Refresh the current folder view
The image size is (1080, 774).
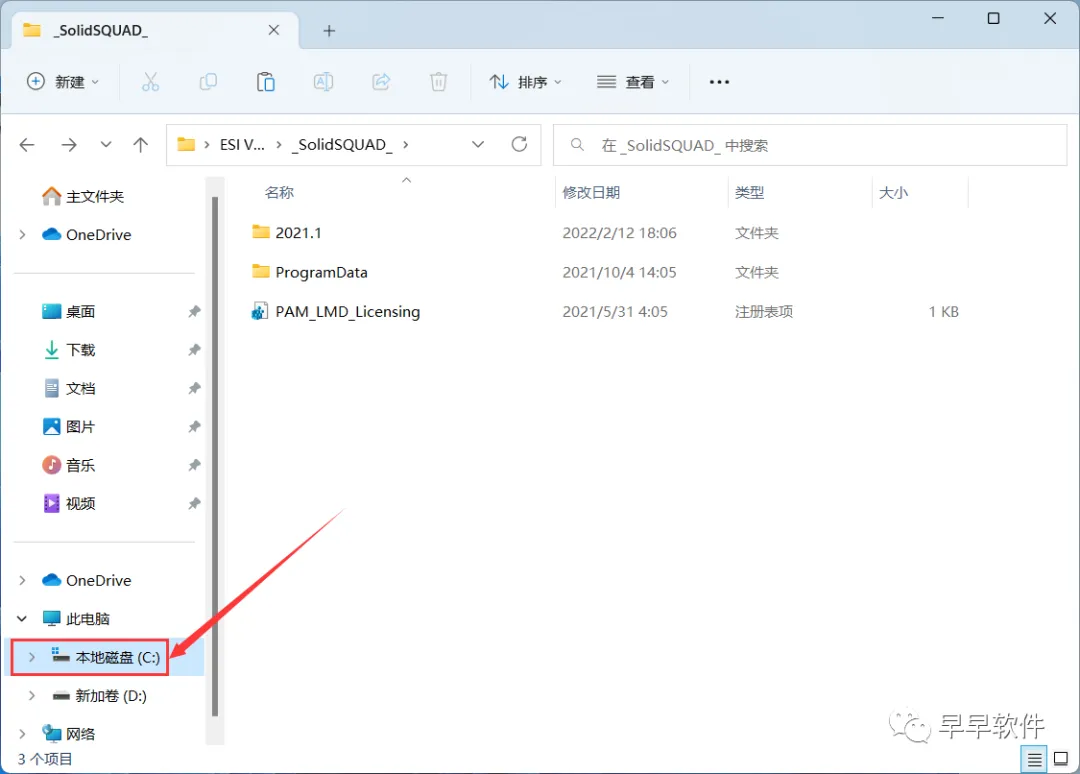pyautogui.click(x=519, y=144)
